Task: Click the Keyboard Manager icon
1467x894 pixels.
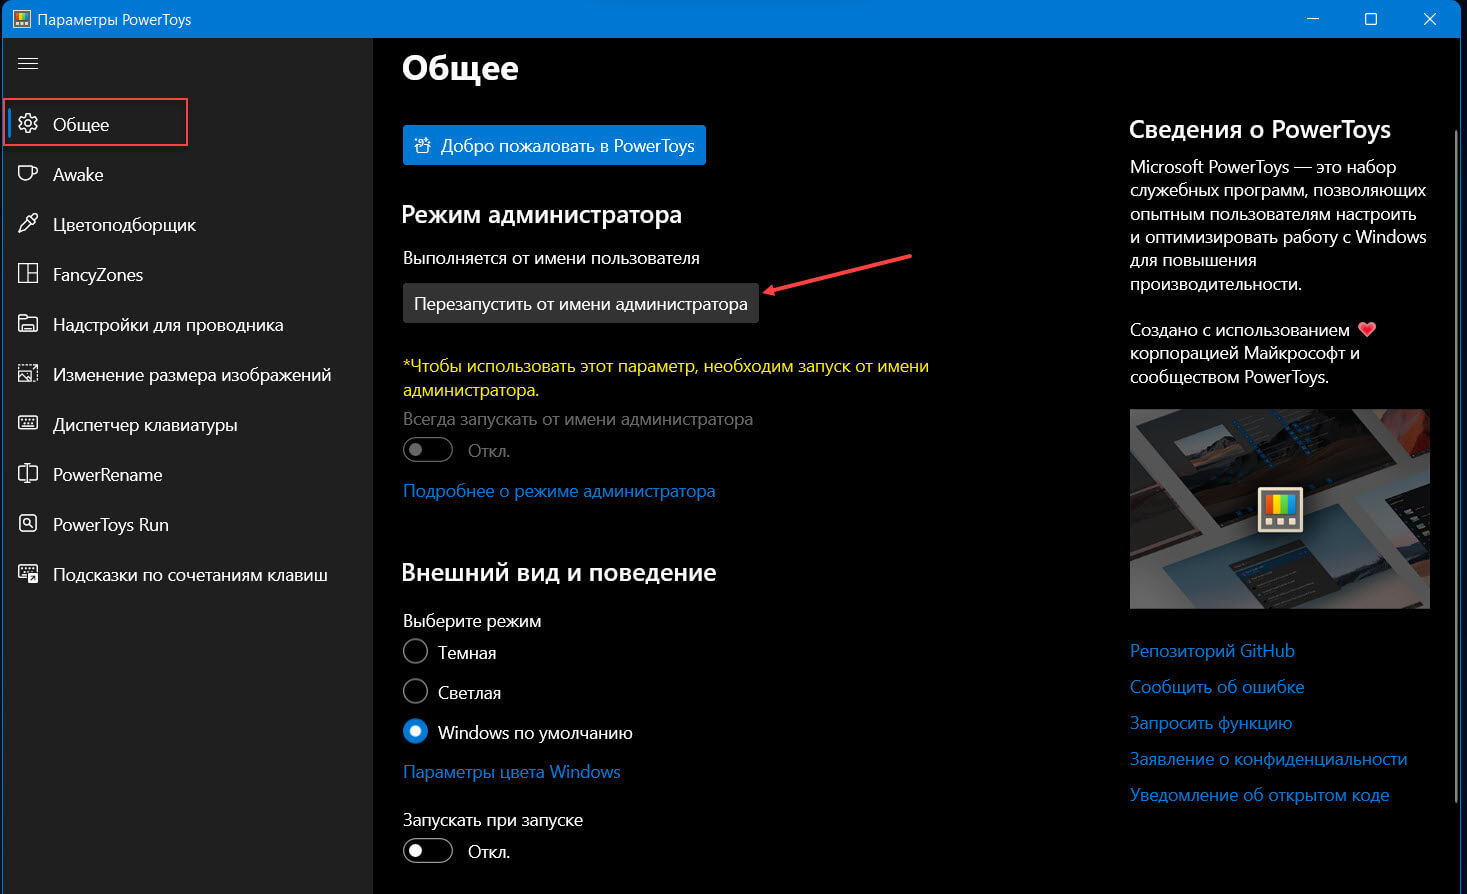Action: (x=28, y=424)
